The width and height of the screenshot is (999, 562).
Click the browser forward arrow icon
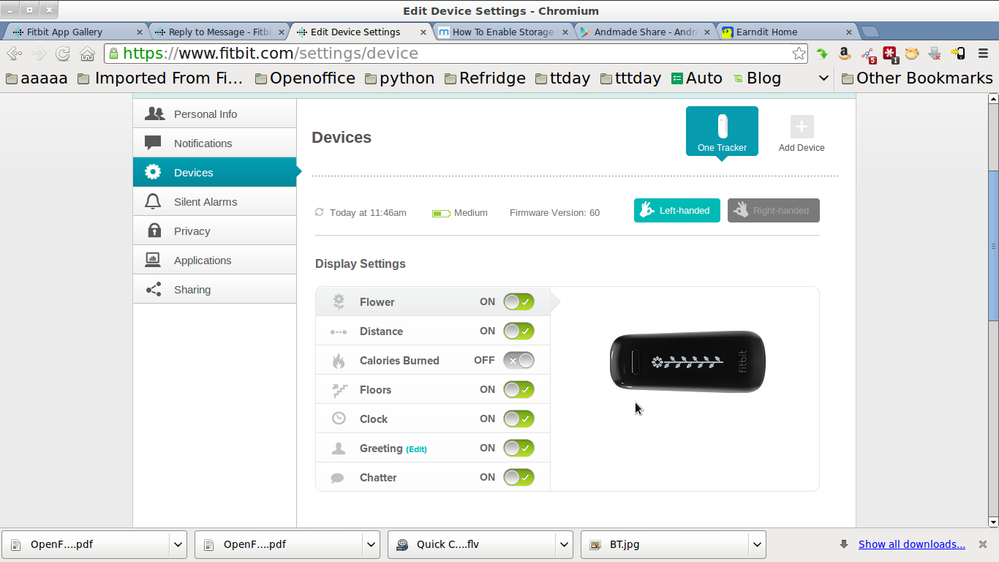pos(38,54)
